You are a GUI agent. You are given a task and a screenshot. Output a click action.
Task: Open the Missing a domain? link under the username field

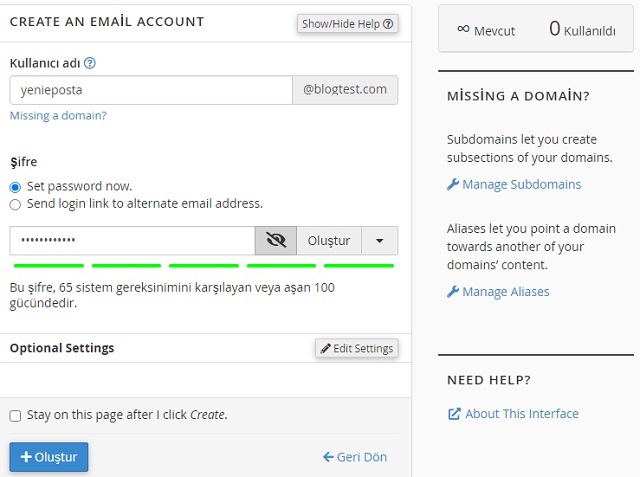click(58, 115)
